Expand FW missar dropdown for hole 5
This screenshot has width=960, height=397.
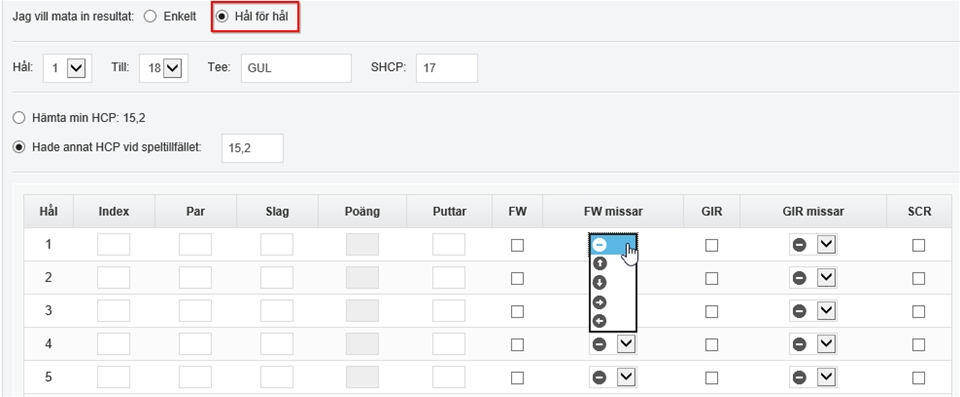(x=626, y=377)
